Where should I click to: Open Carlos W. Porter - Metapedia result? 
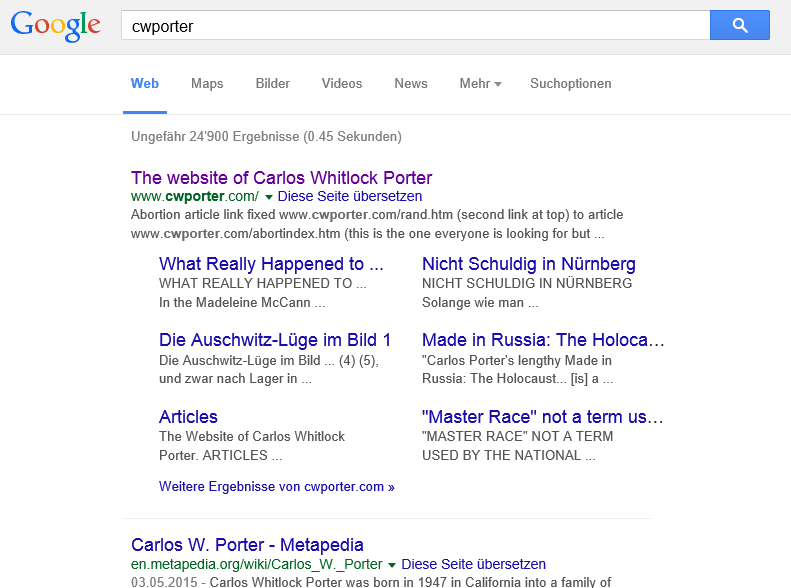(x=247, y=545)
